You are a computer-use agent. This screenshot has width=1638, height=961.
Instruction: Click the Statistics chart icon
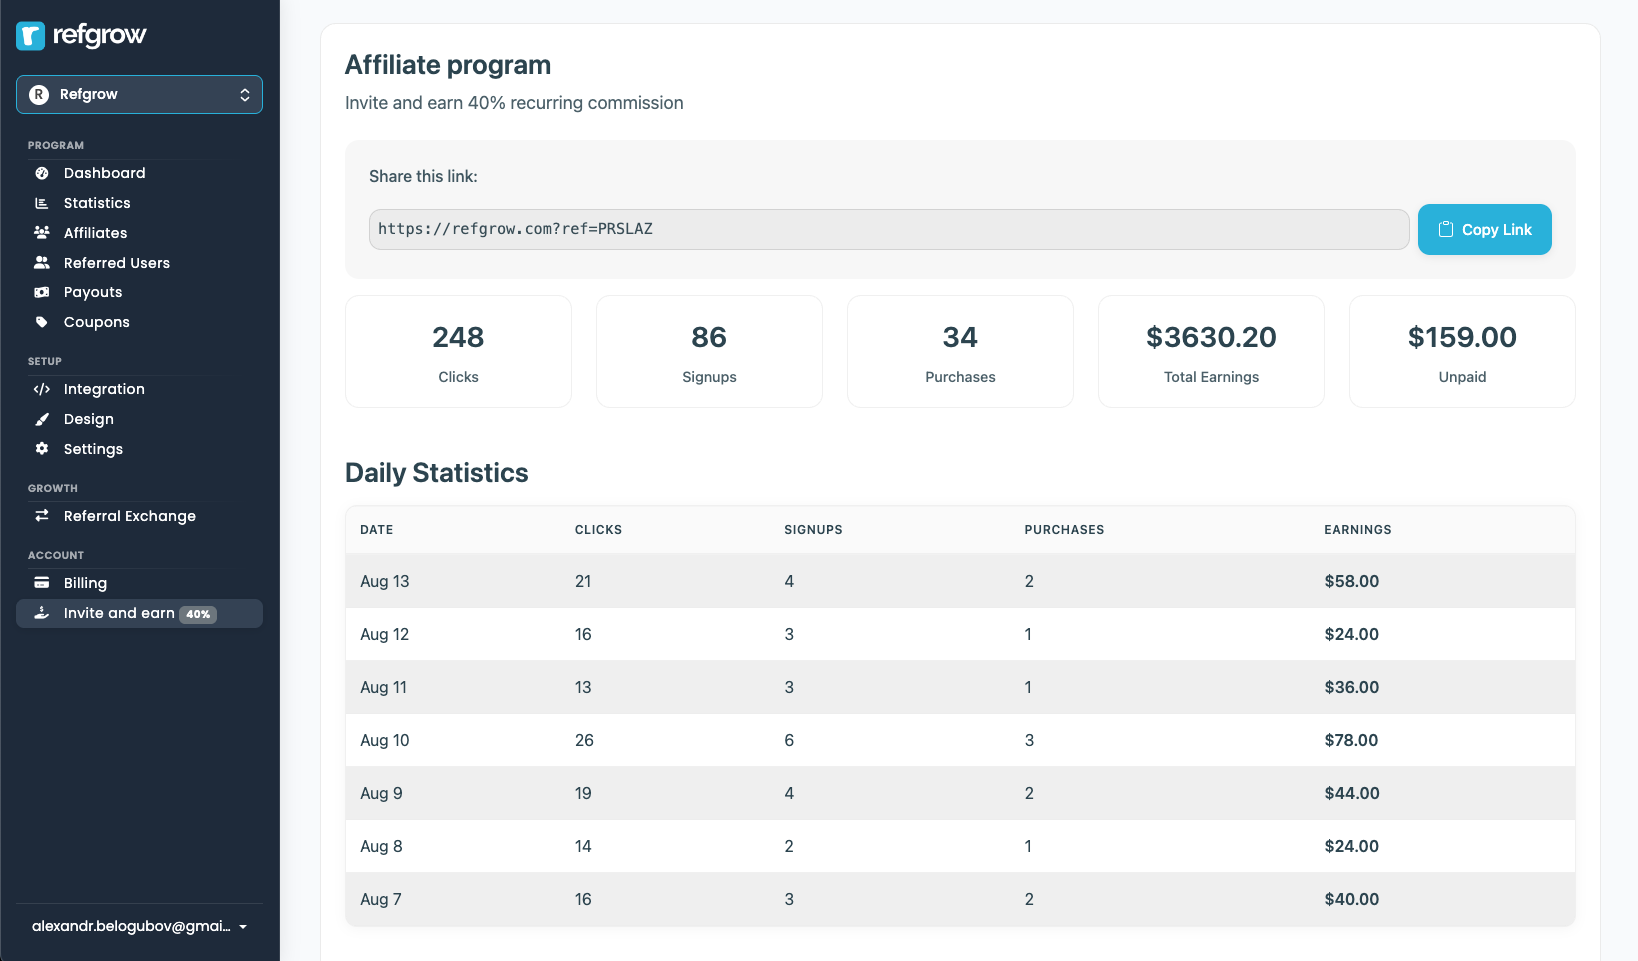pyautogui.click(x=42, y=203)
